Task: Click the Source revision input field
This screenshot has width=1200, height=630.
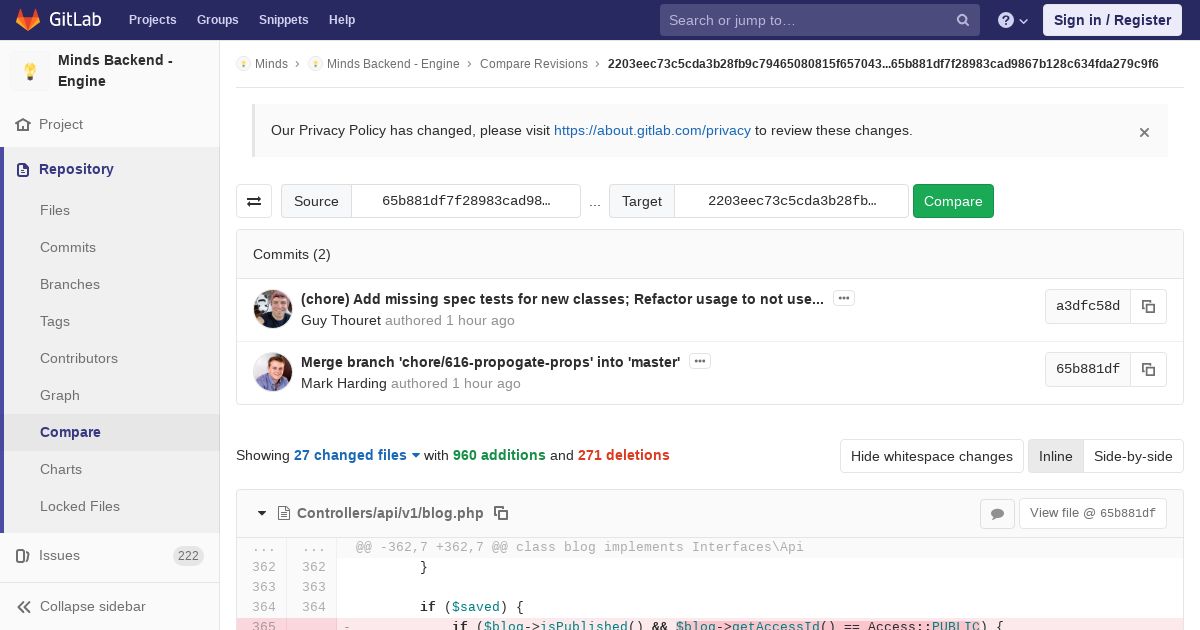Action: tap(466, 201)
